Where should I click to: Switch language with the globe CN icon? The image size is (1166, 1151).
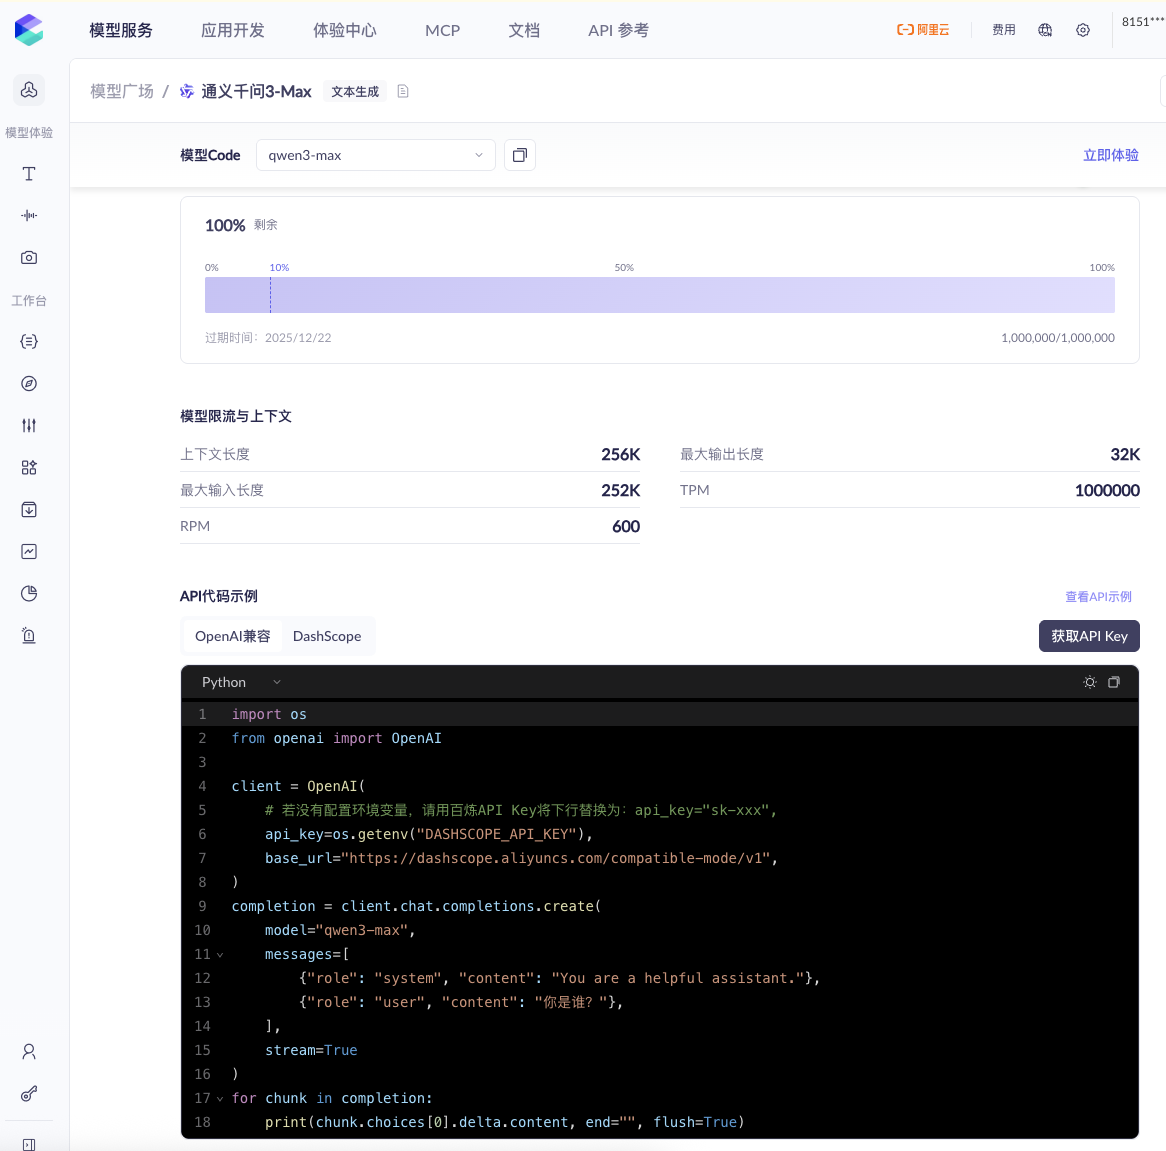[x=1045, y=30]
